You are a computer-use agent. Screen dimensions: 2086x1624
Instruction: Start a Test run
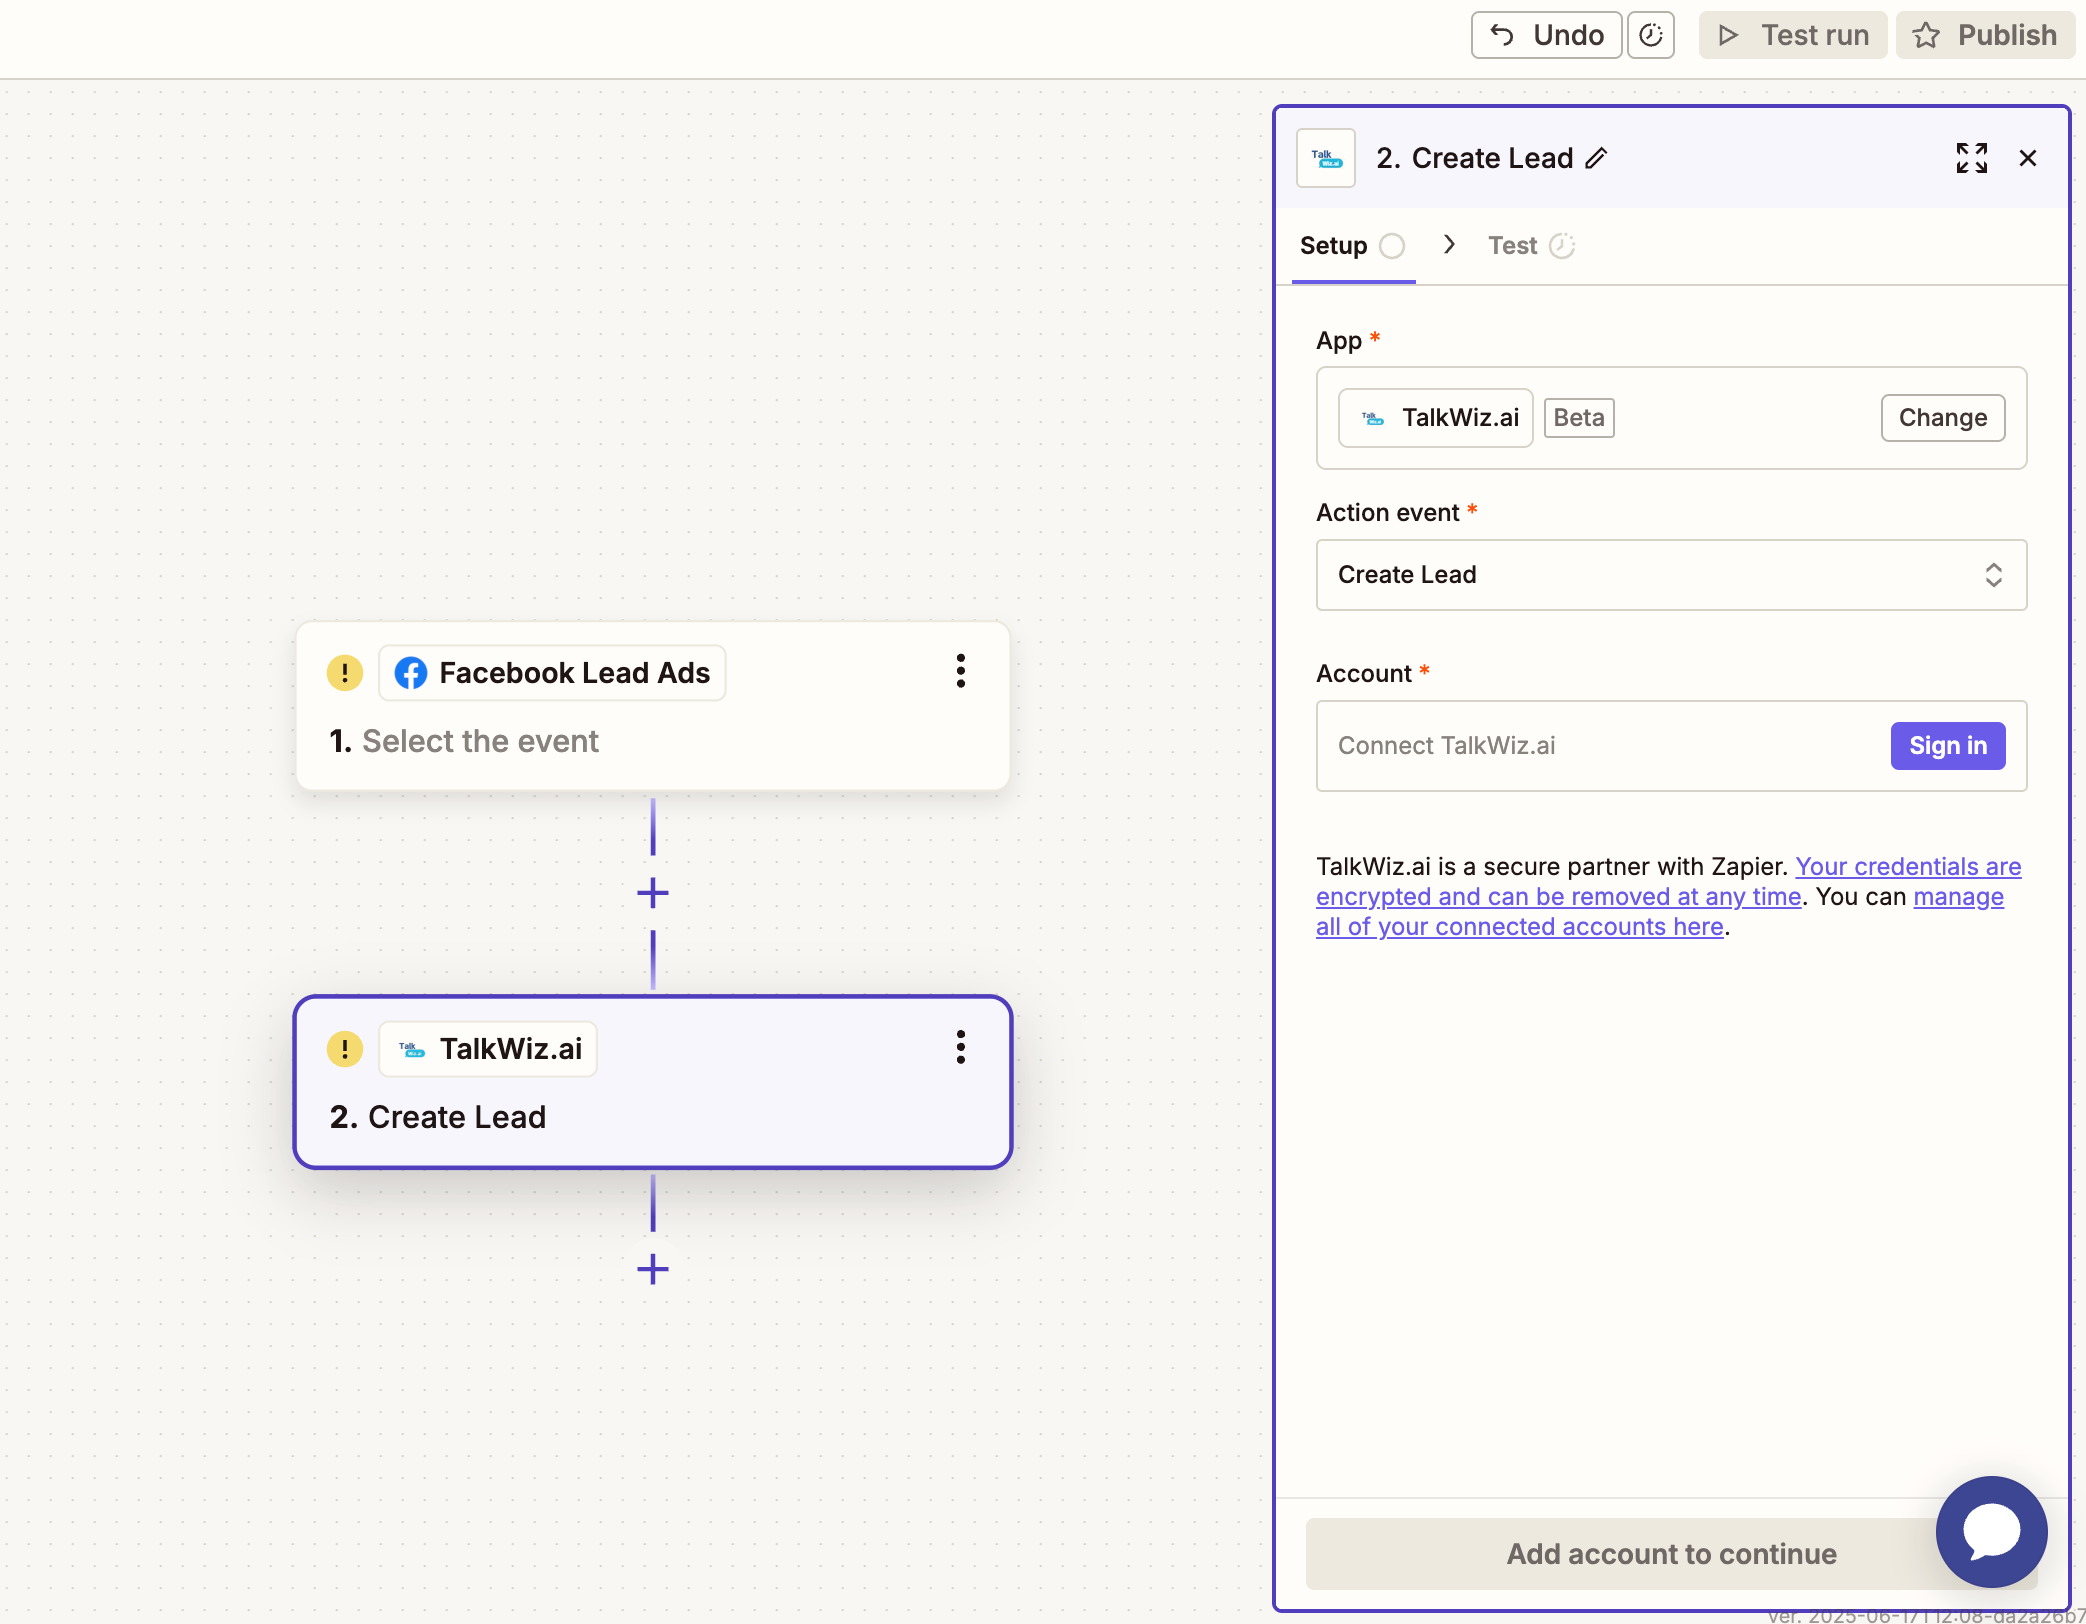1793,35
